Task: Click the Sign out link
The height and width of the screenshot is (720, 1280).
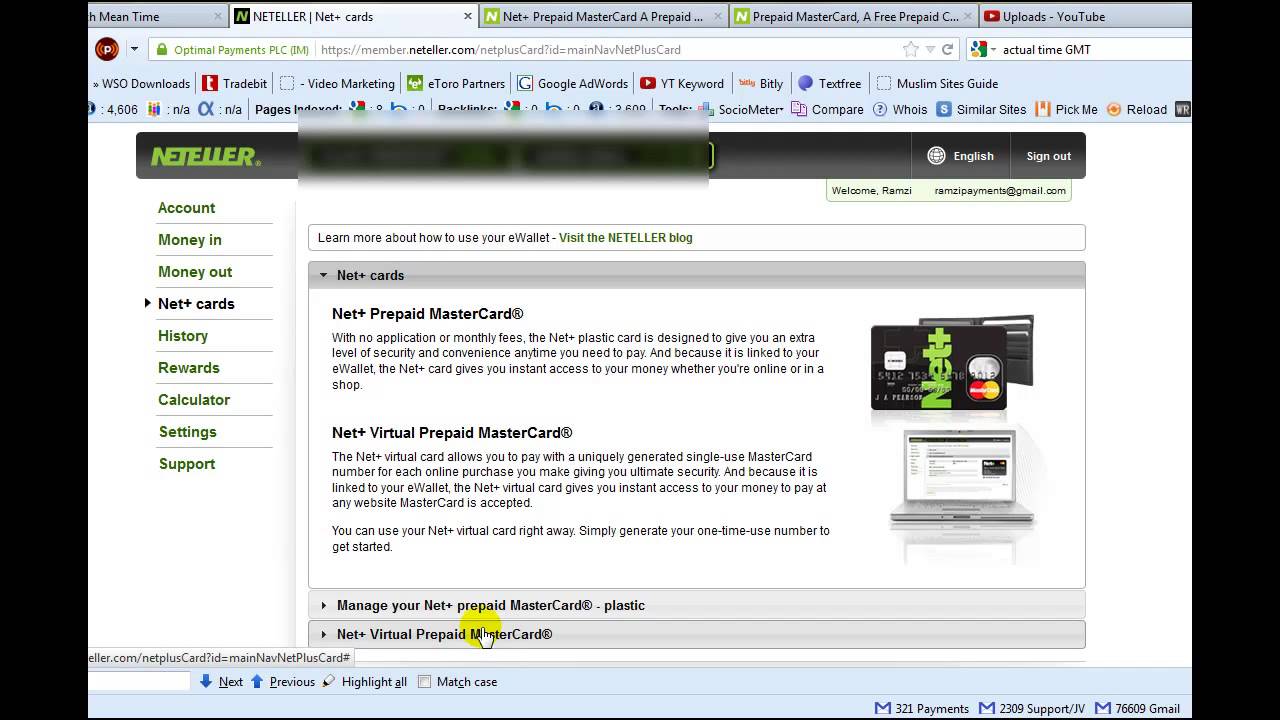Action: 1048,156
